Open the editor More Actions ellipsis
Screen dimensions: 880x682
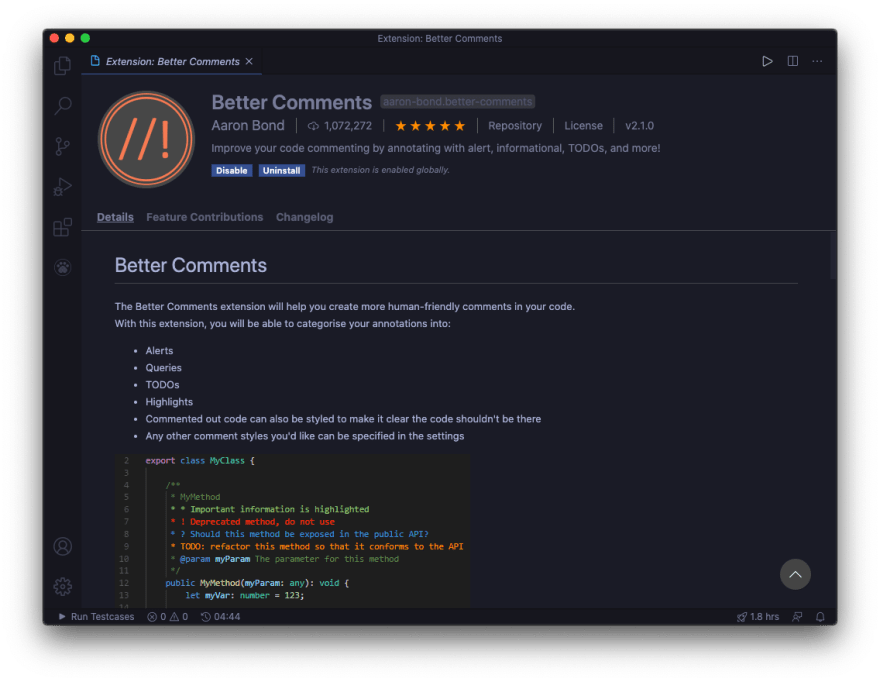point(817,61)
